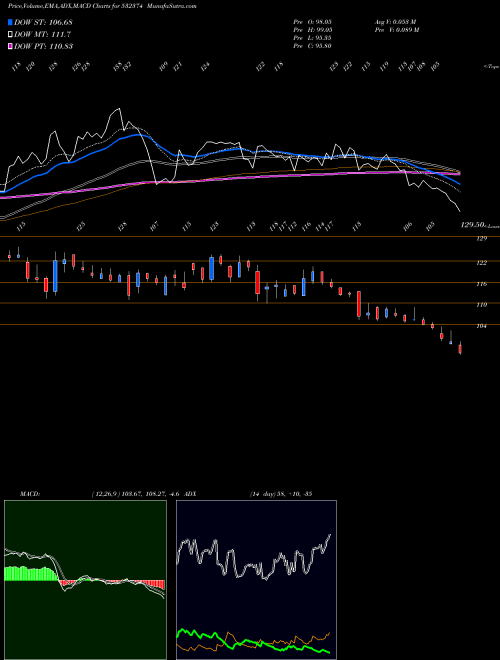This screenshot has height=660, width=500.
Task: Click the 'Pre C: 95.80' value
Action: tap(312, 46)
